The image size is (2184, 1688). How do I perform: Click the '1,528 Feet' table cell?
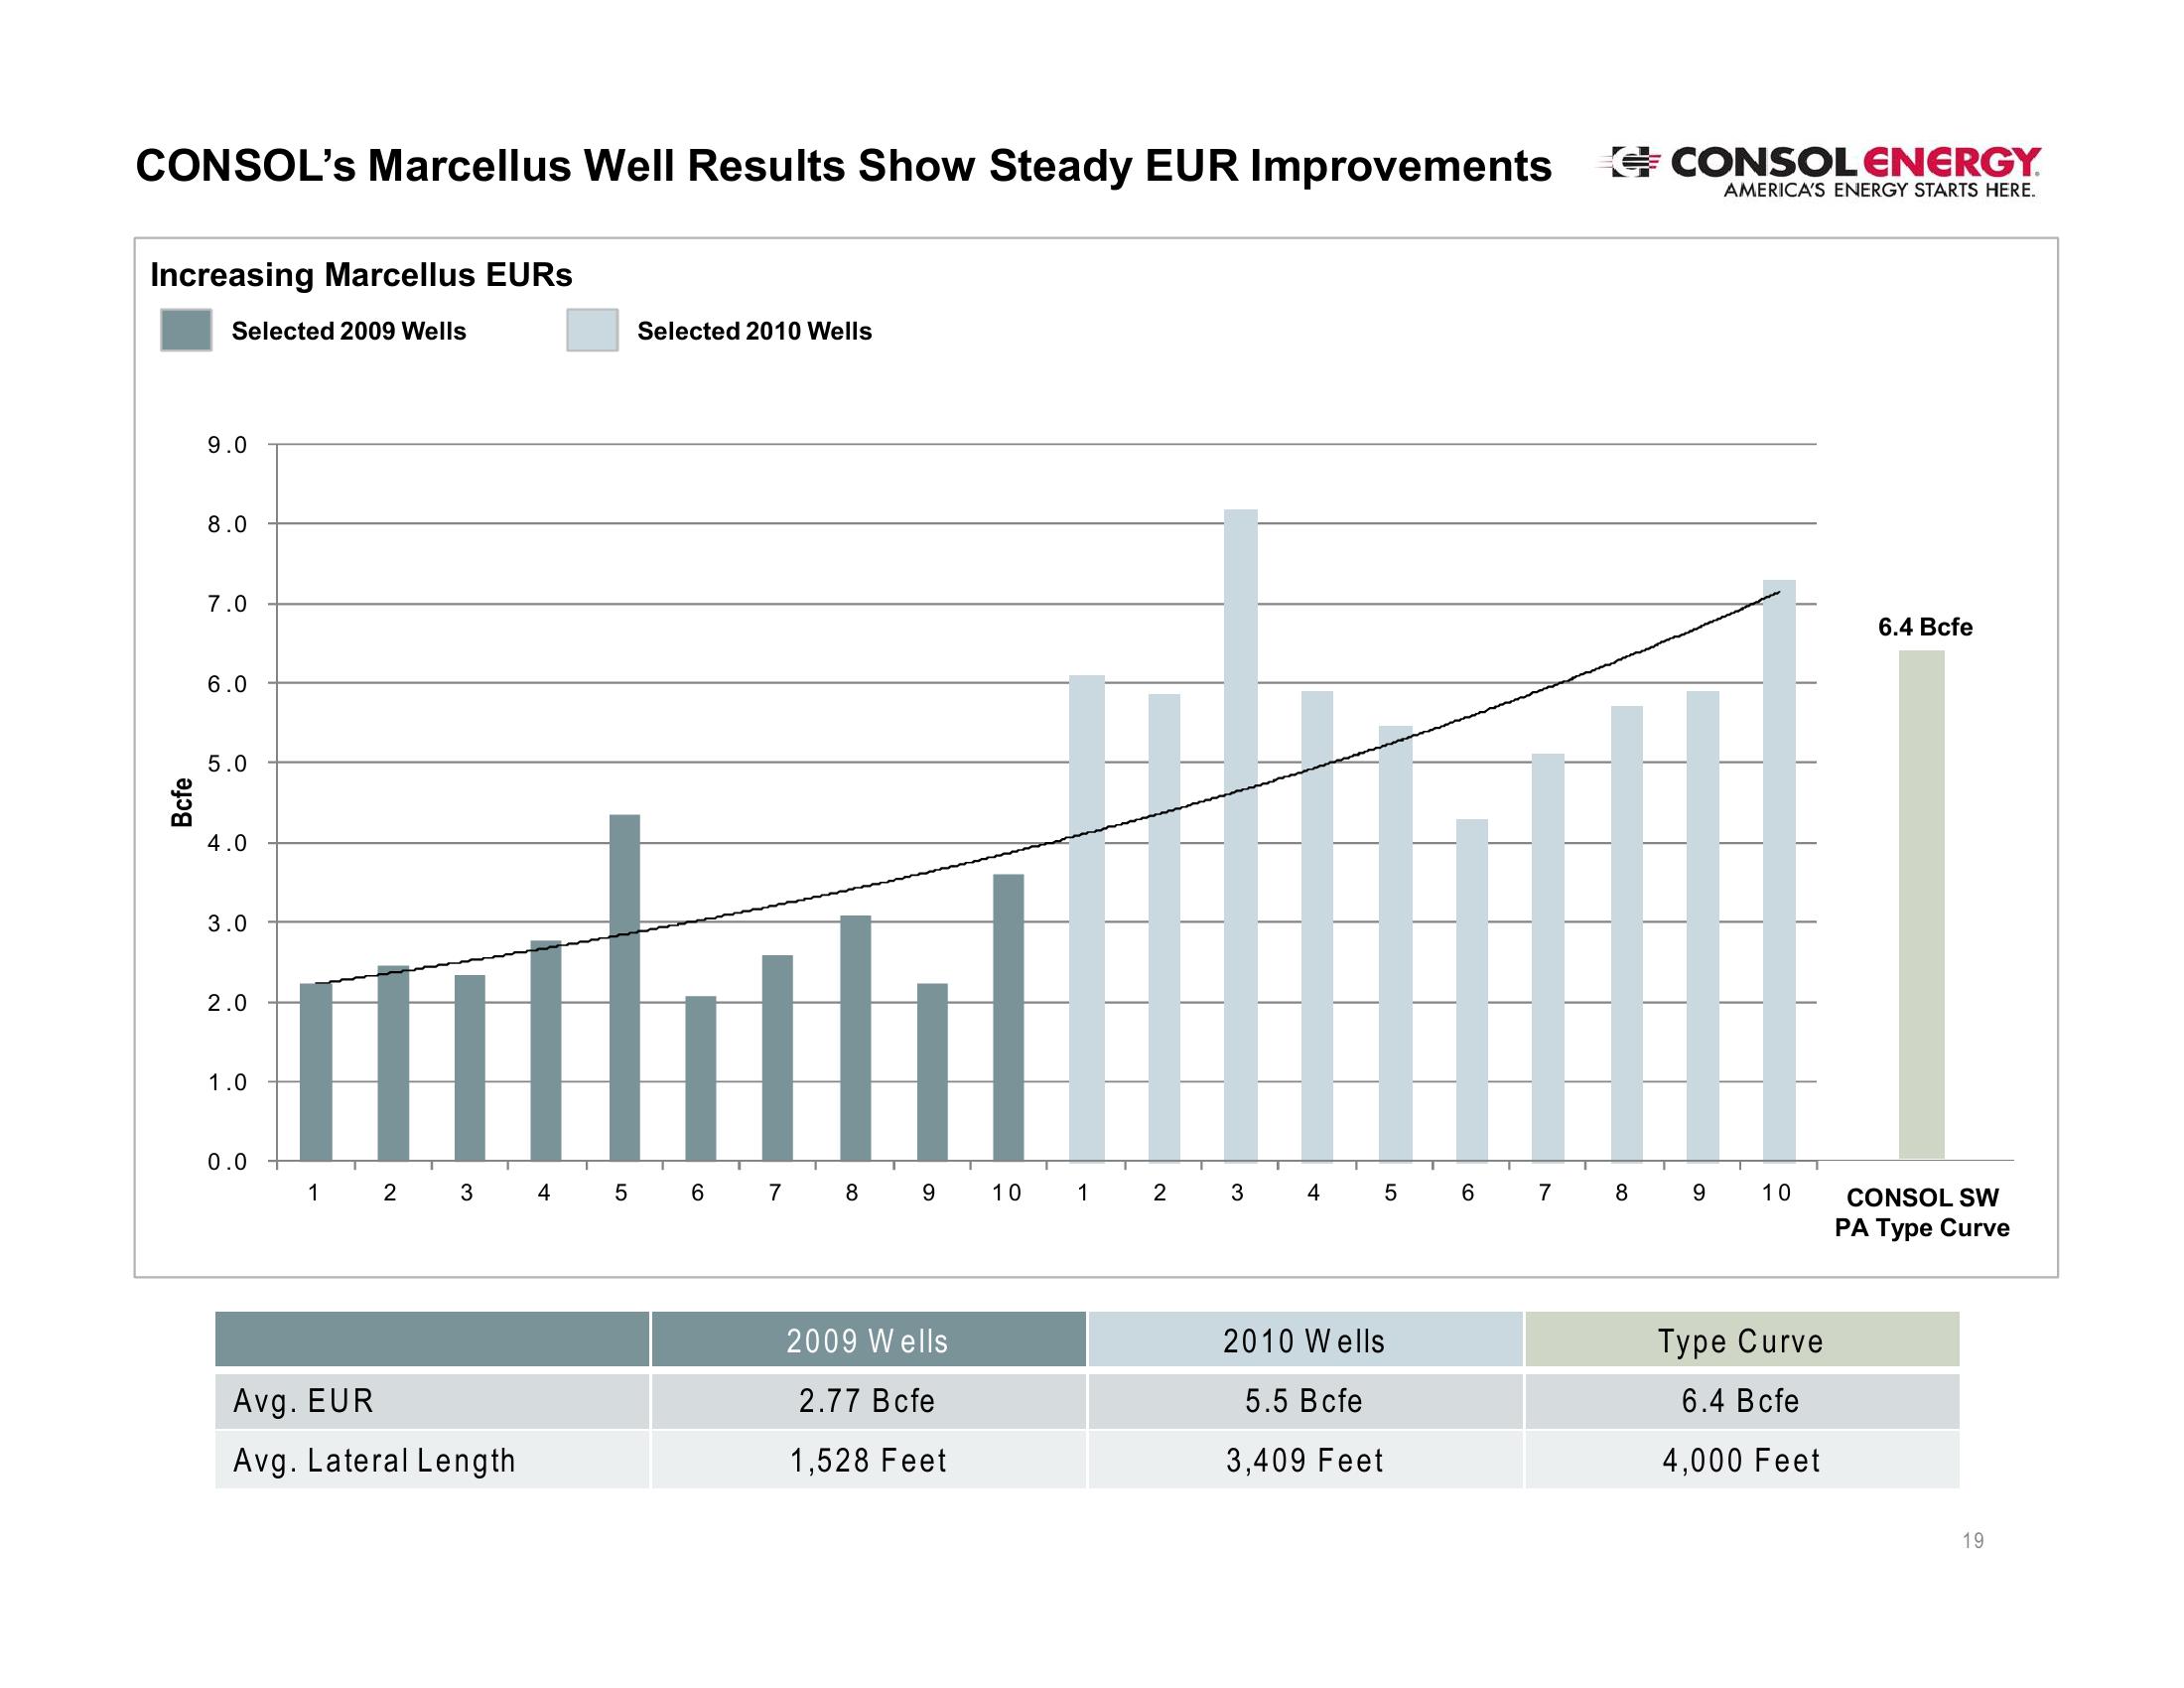pos(868,1460)
